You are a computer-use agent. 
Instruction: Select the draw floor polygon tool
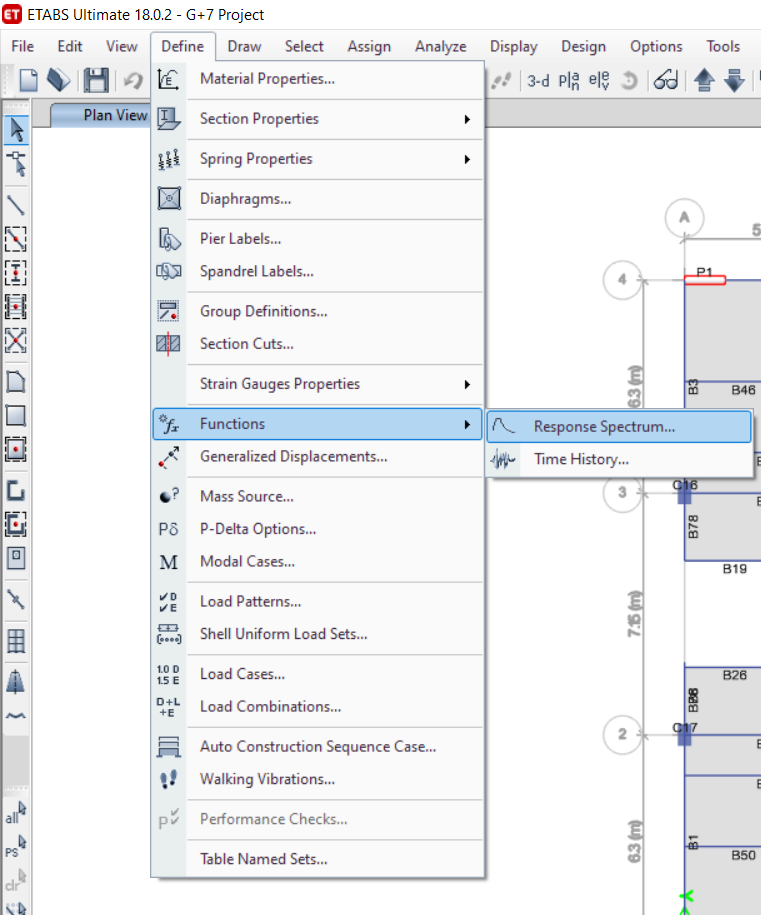[16, 382]
